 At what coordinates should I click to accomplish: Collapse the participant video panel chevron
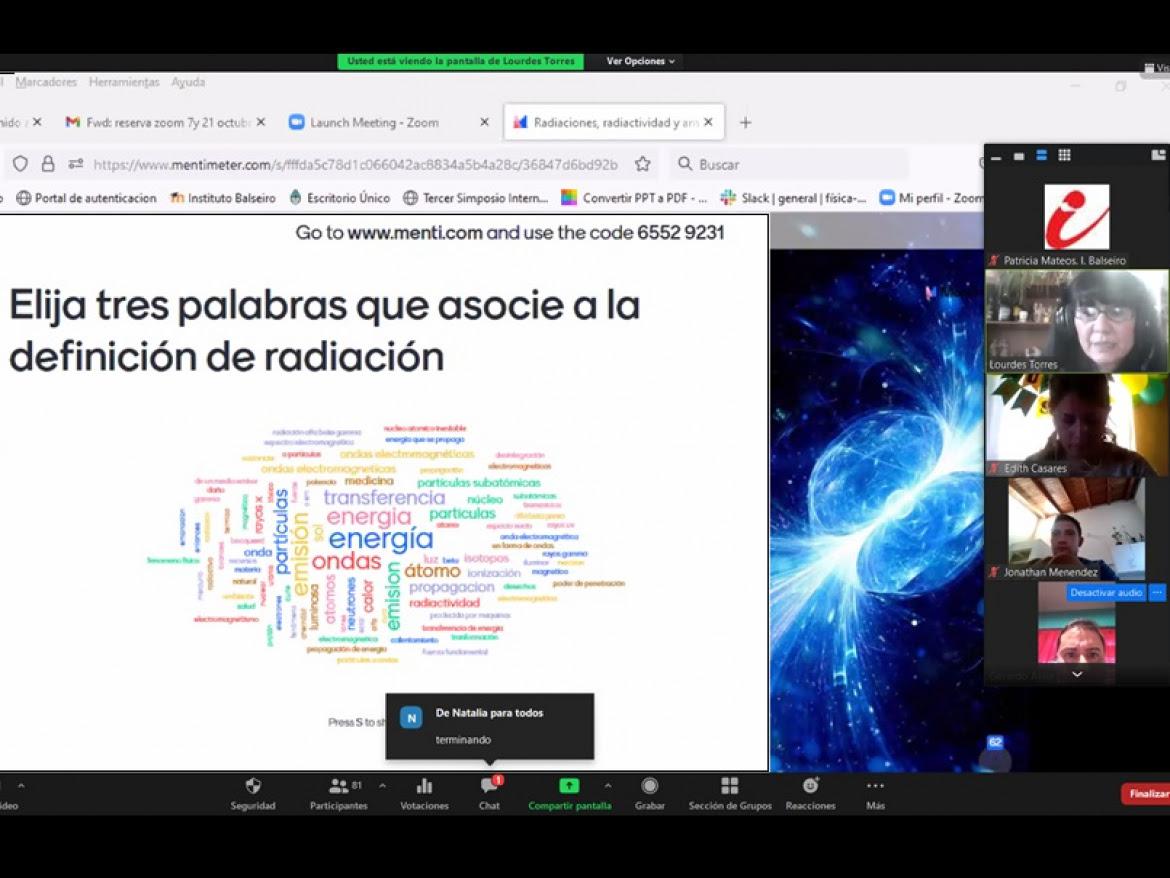tap(1076, 675)
